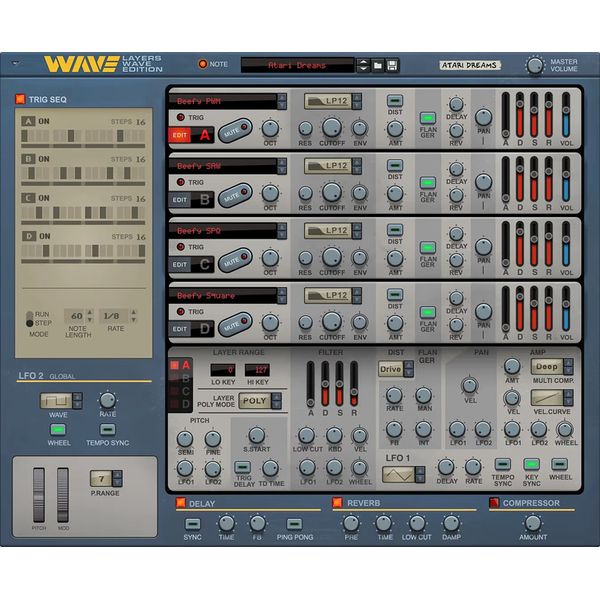Click layer B OCT knob

270,193
